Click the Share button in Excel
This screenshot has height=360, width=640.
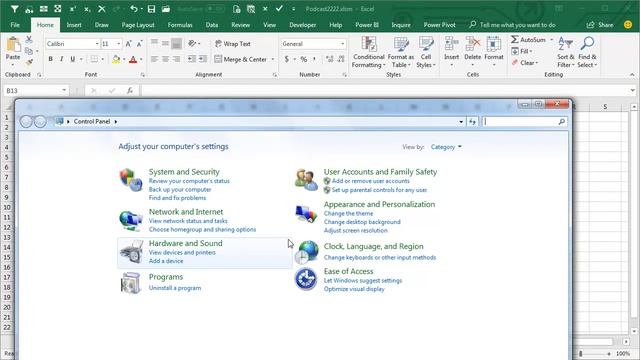pyautogui.click(x=600, y=25)
